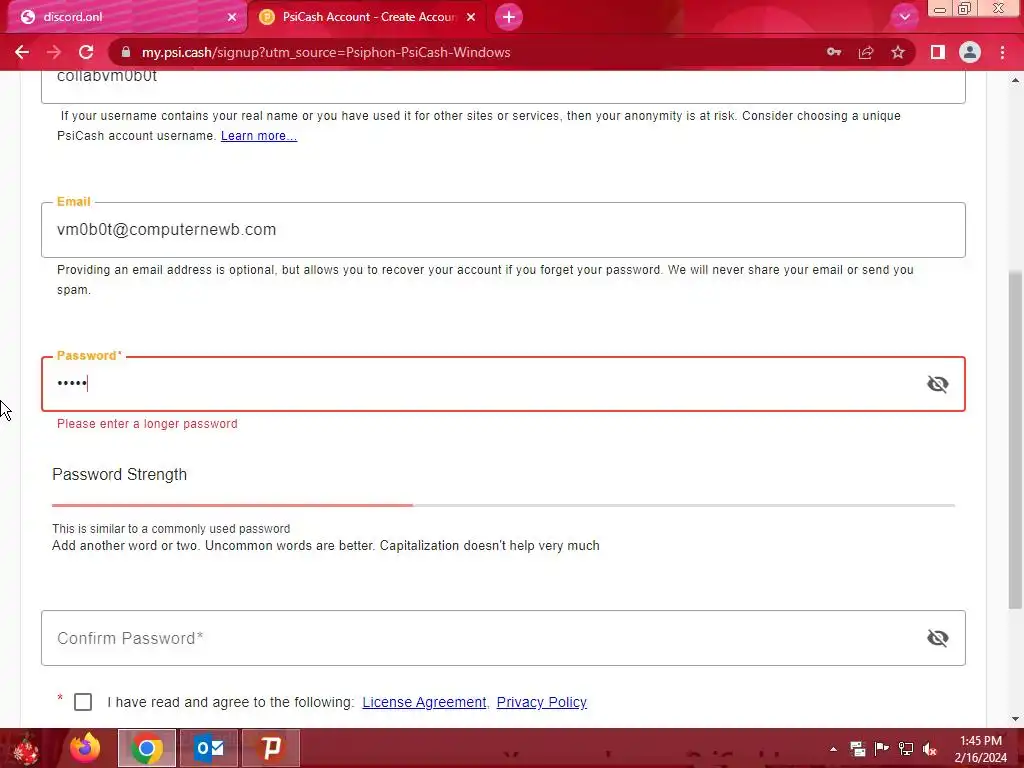Screen dimensions: 1024x768
Task: Select the PsiCash Account tab
Action: (369, 17)
